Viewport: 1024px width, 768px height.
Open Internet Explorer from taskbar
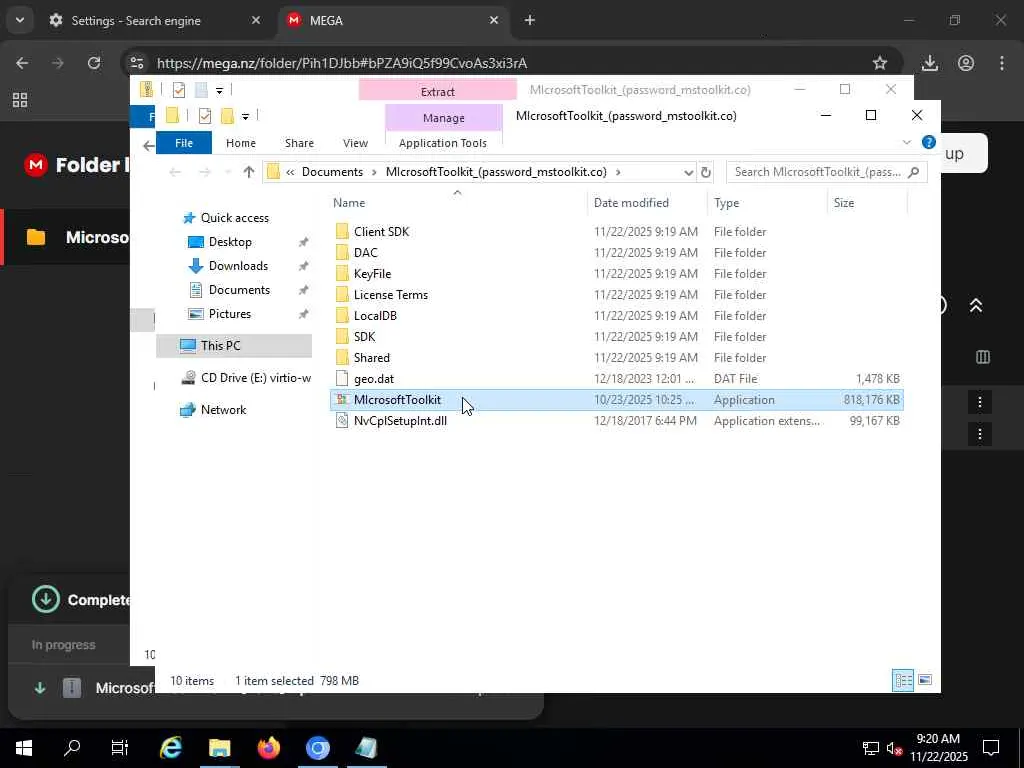[x=170, y=748]
